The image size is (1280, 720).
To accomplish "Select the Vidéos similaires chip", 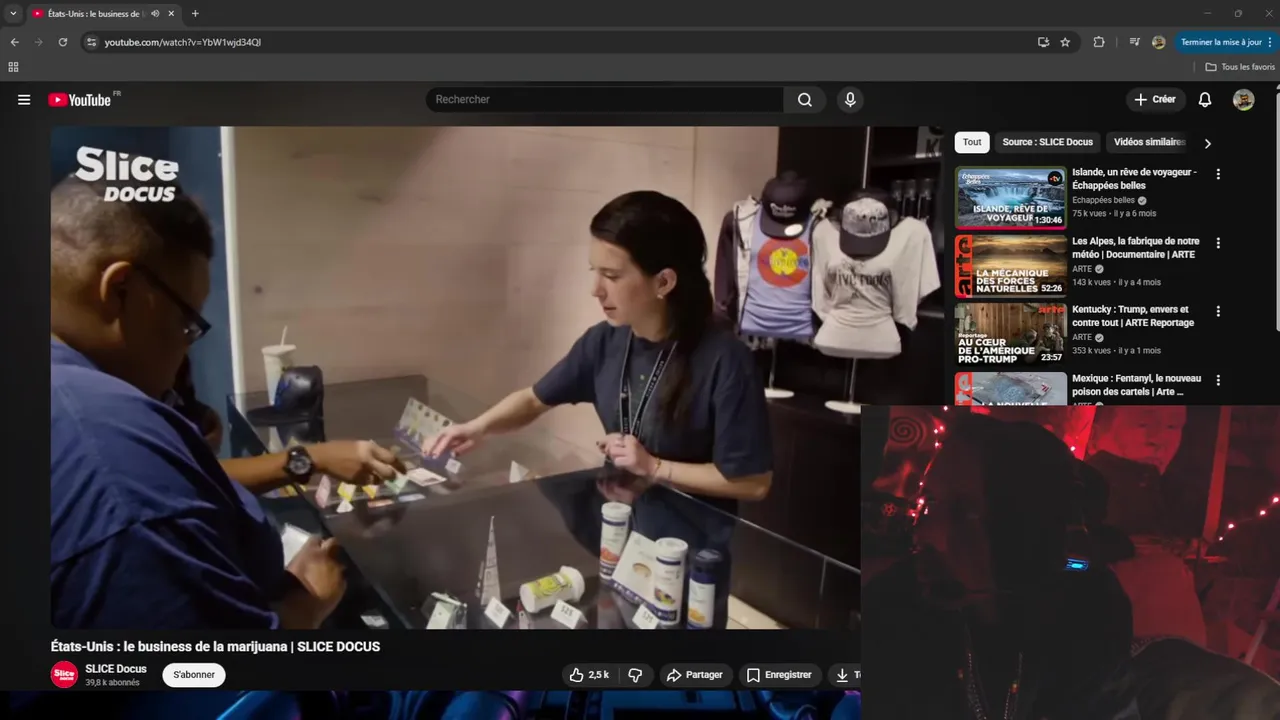I will click(1149, 142).
